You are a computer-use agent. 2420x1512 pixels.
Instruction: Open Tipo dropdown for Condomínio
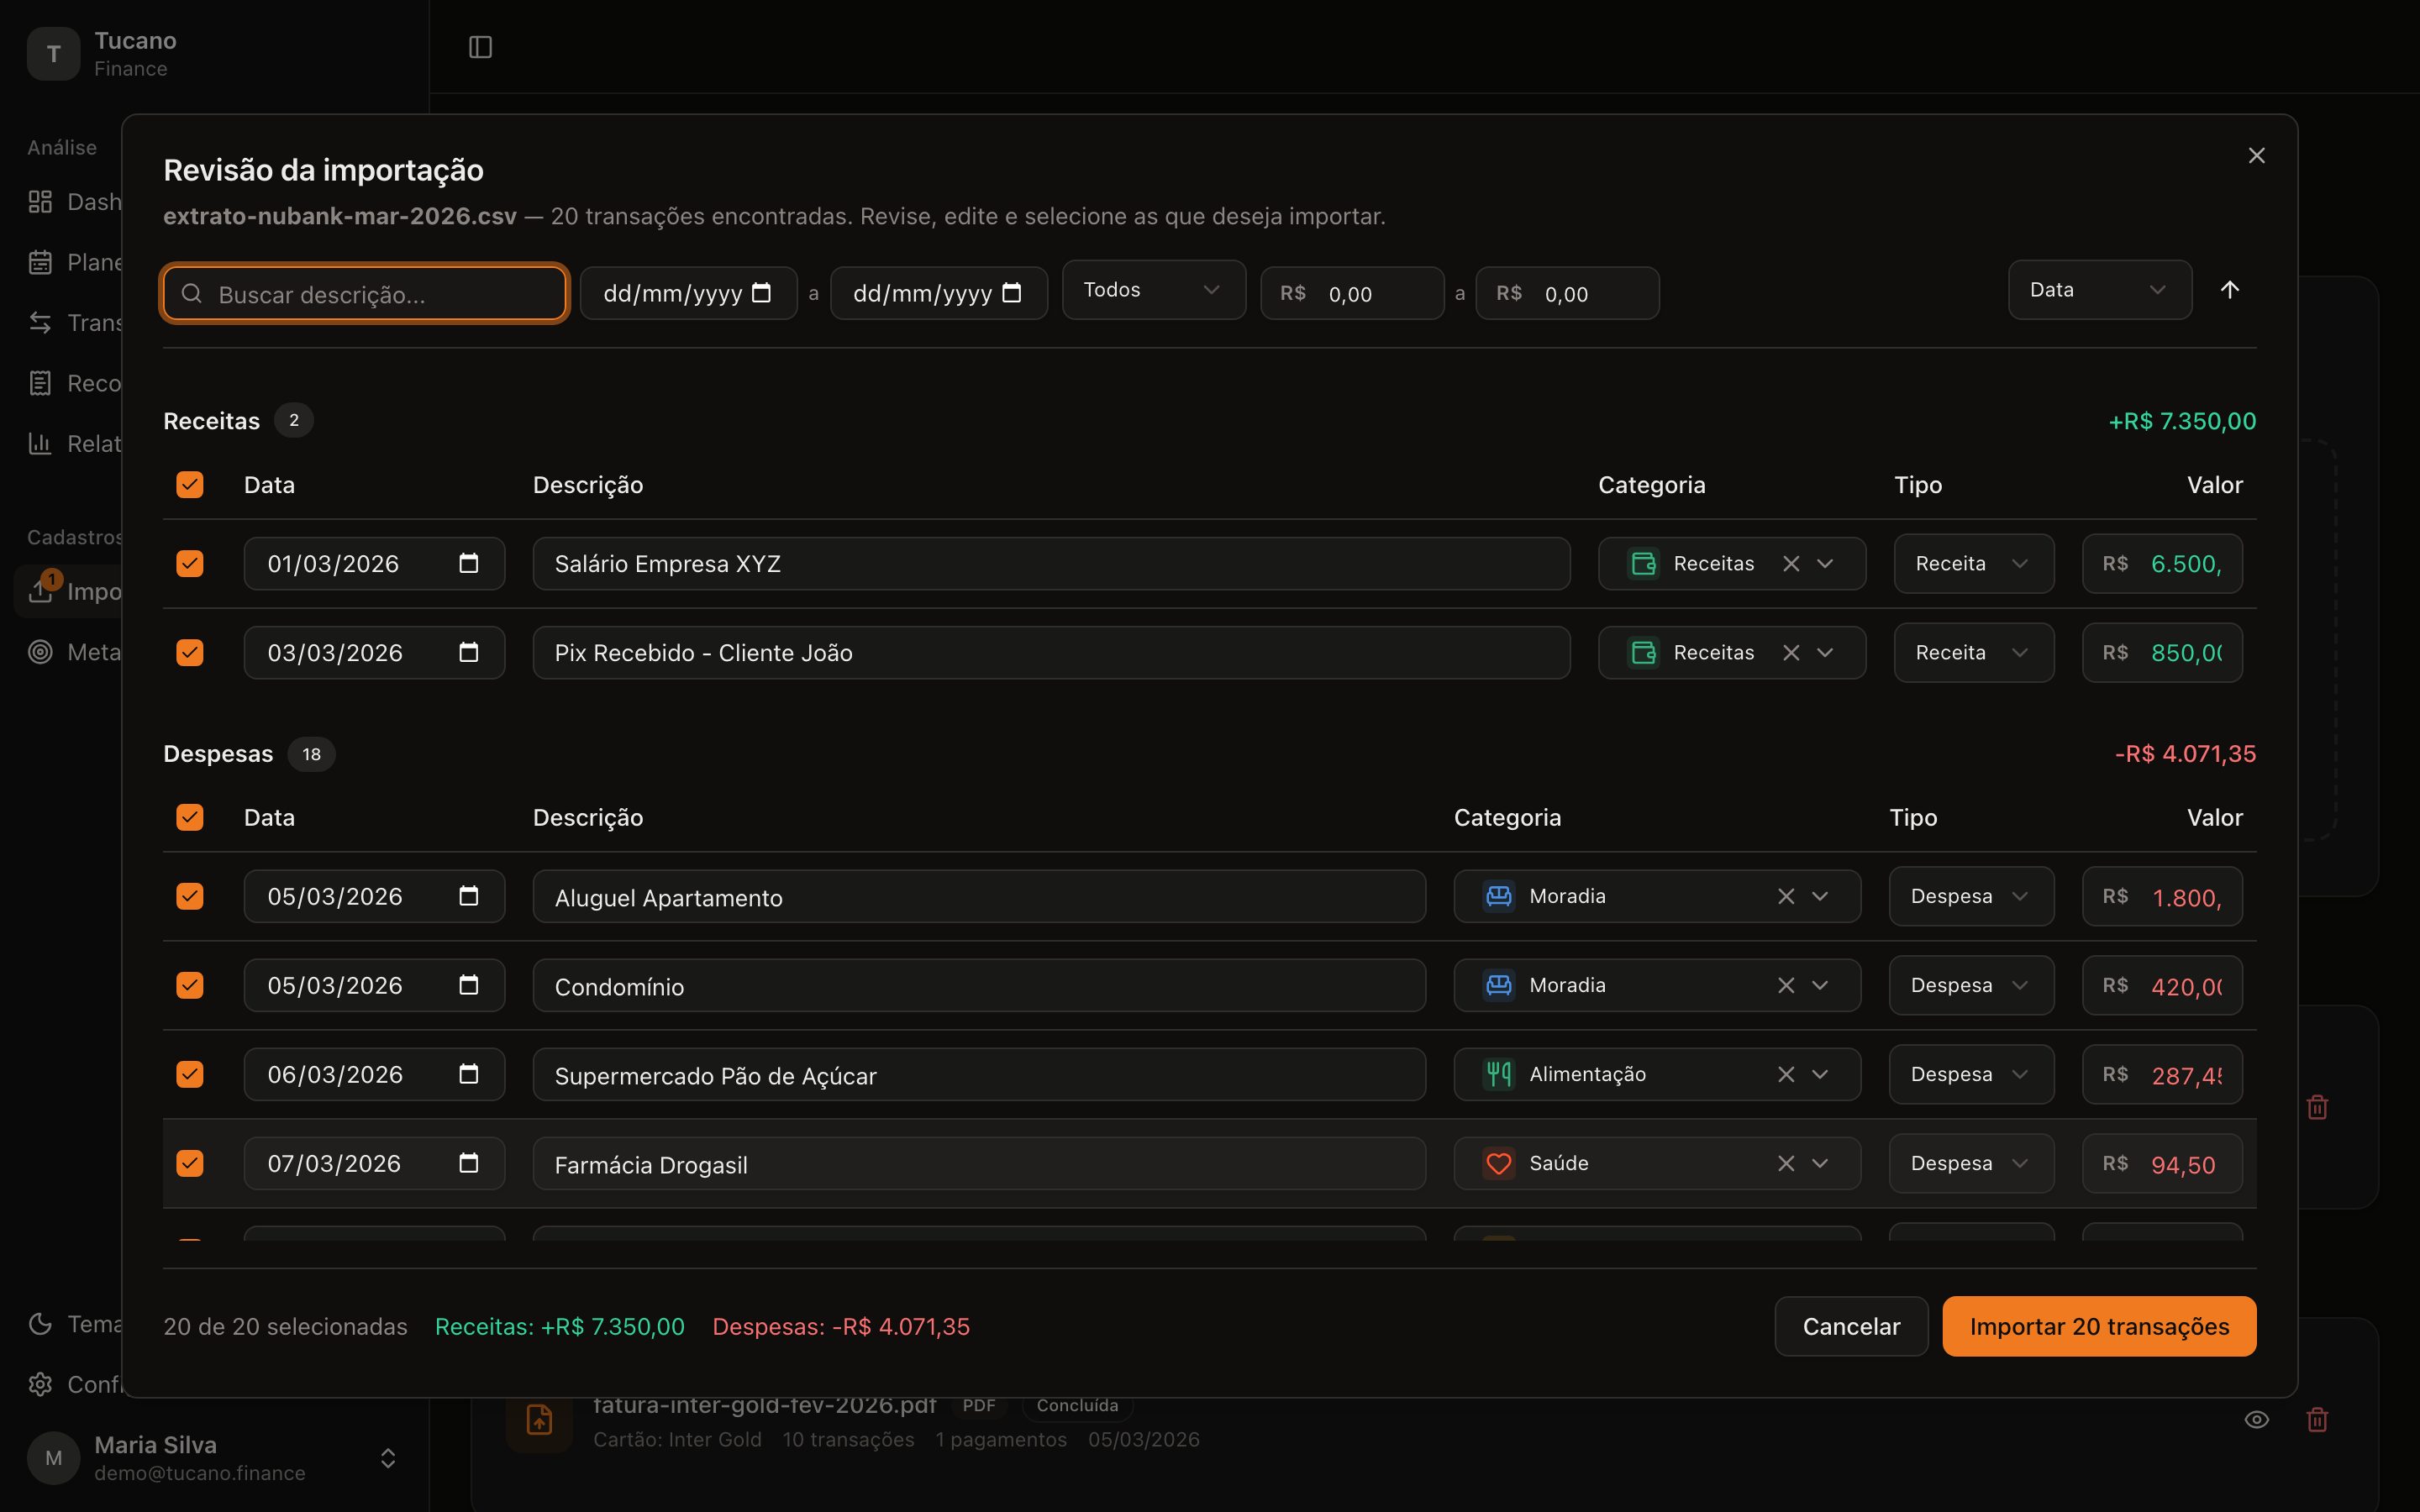[x=1971, y=985]
